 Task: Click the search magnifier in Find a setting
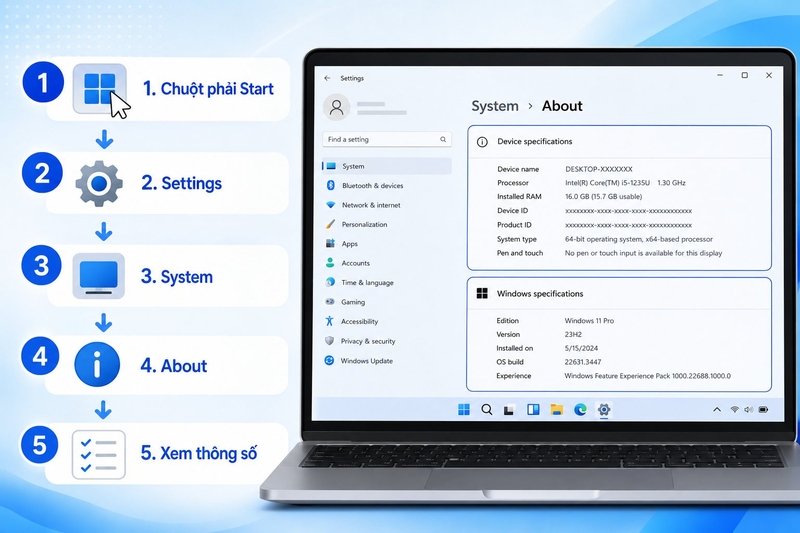point(443,139)
